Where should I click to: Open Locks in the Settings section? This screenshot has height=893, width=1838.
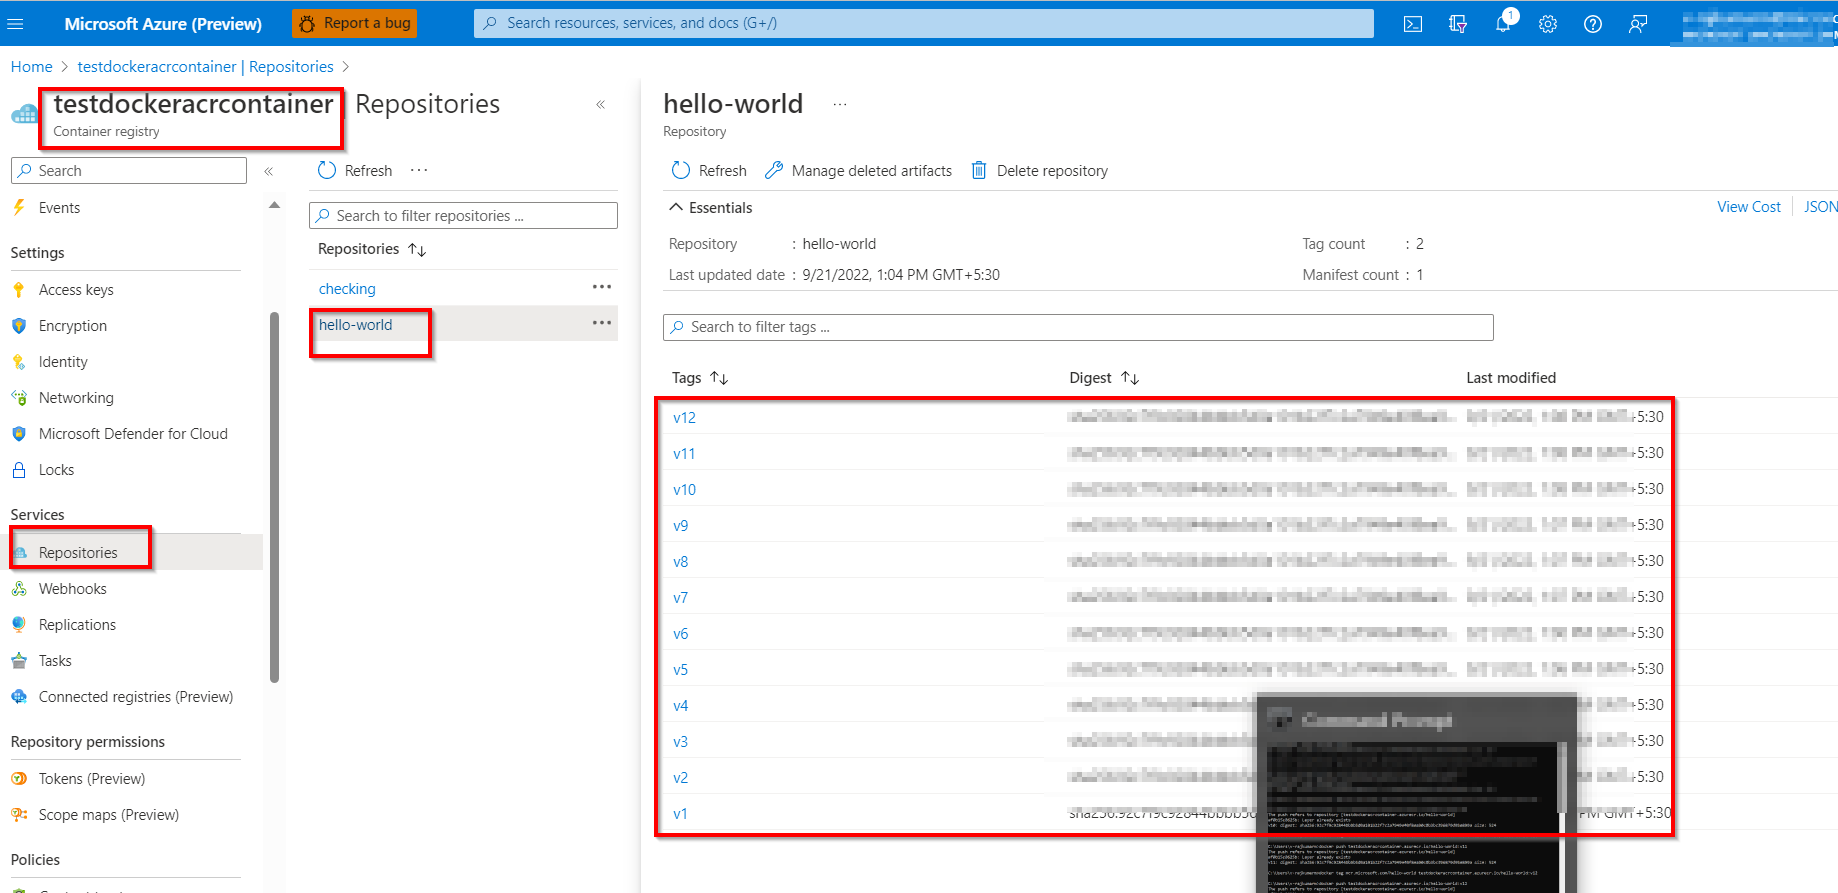pos(56,470)
